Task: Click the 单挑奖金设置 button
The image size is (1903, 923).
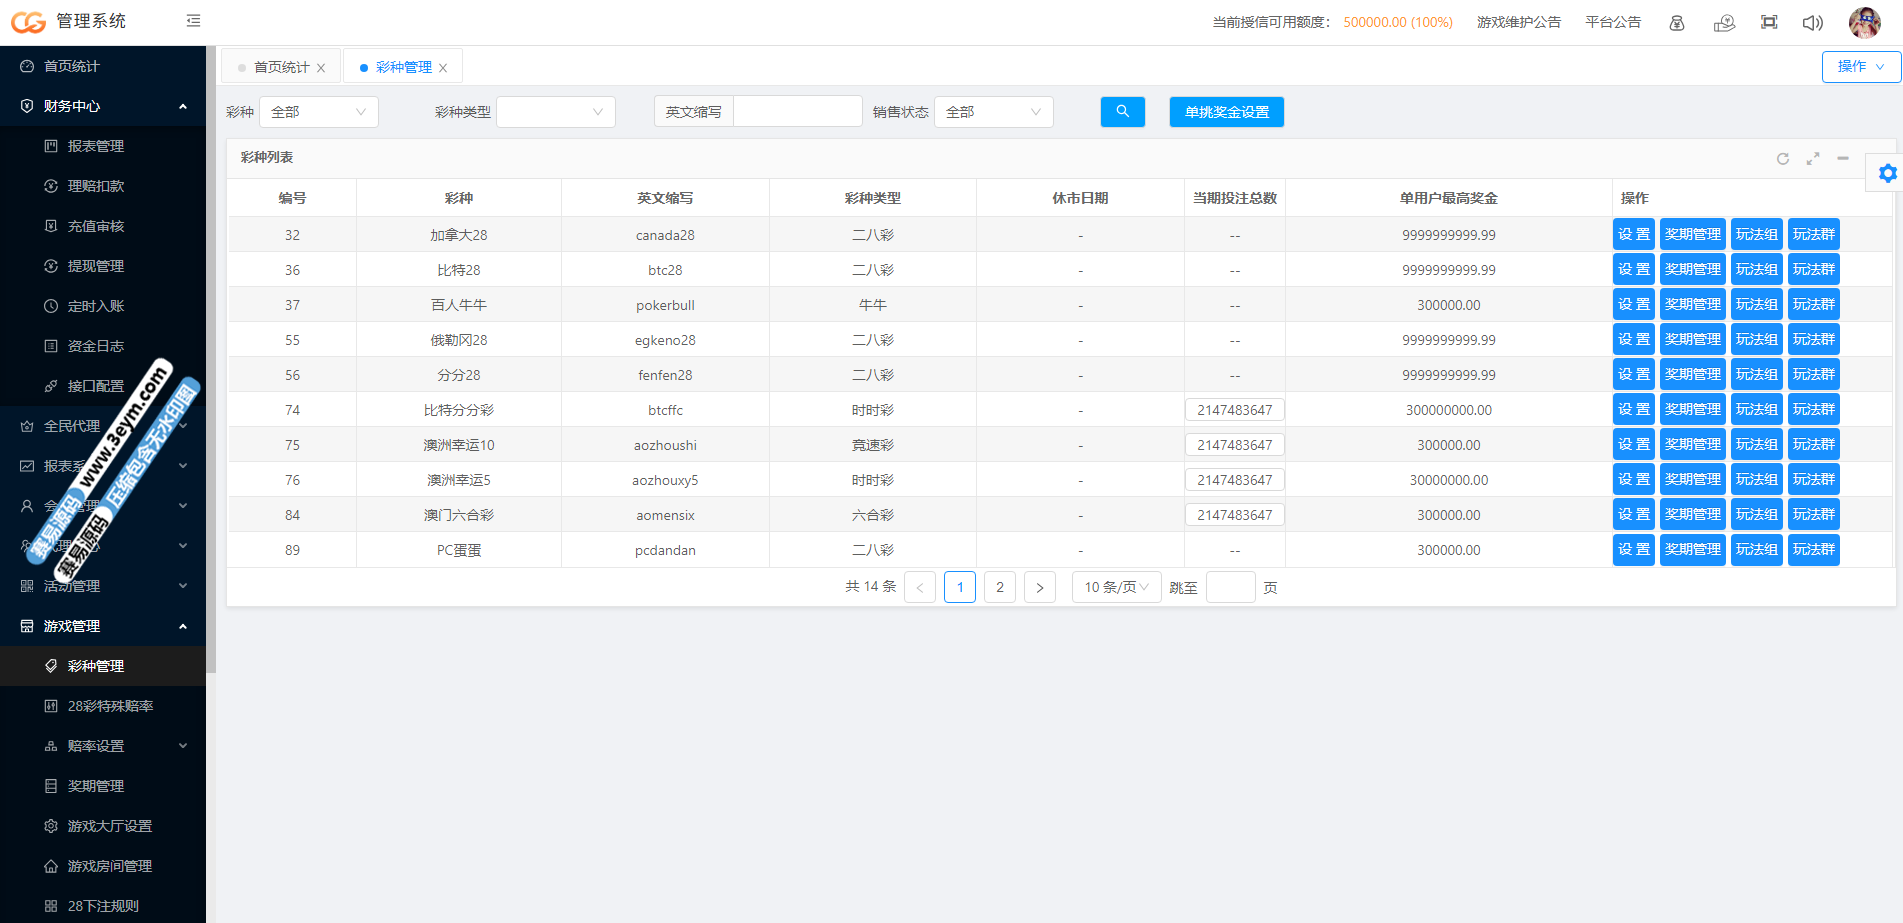Action: (x=1226, y=112)
